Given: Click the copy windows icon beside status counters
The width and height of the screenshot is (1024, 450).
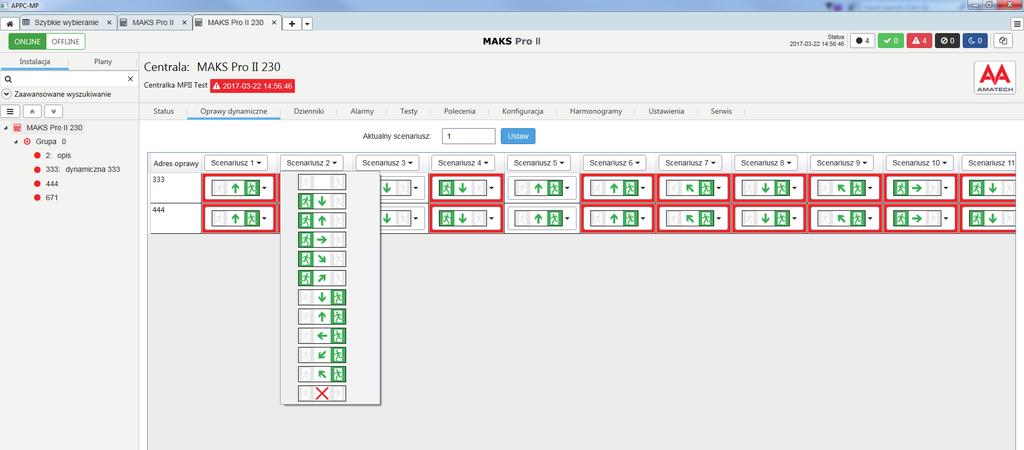Looking at the screenshot, I should pos(1002,40).
